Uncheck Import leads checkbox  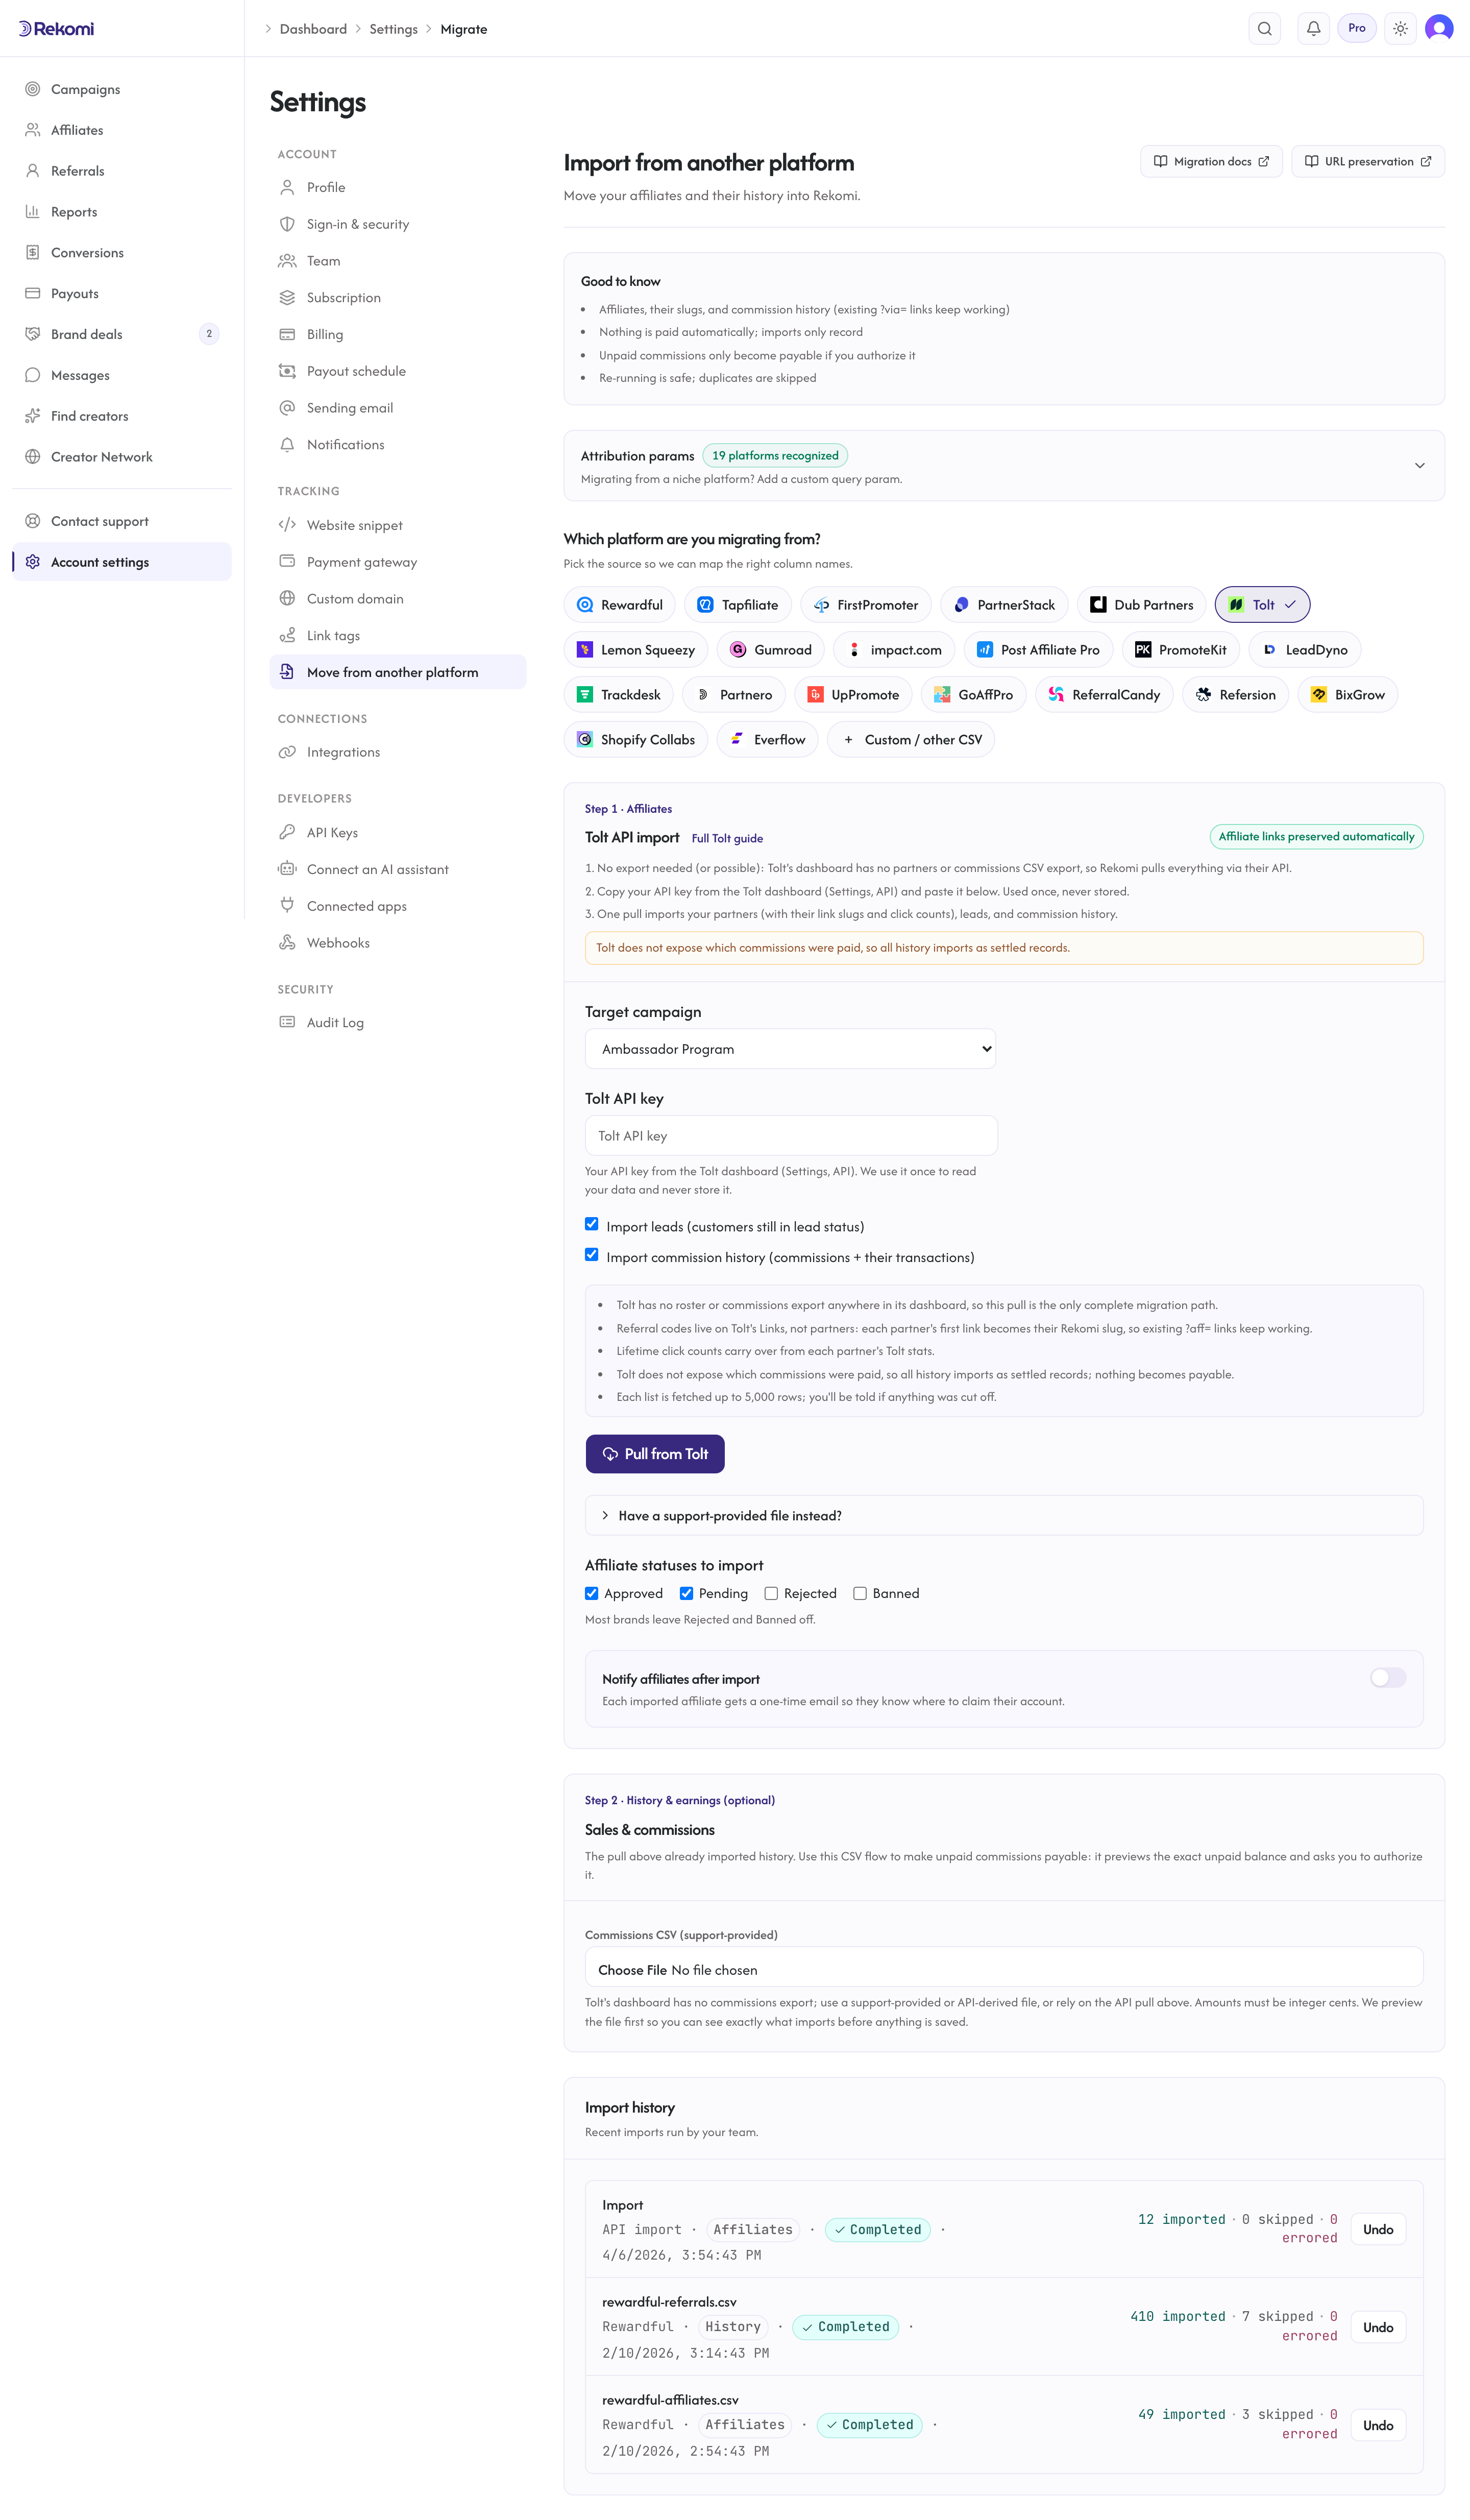[x=592, y=1224]
